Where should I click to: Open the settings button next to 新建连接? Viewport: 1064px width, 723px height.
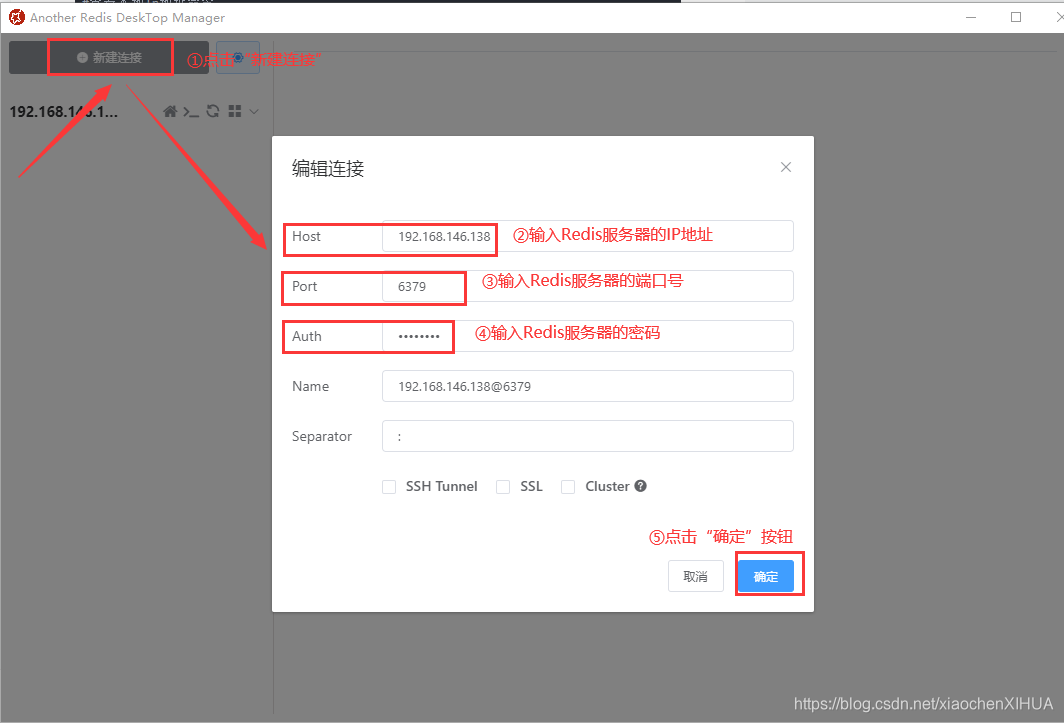click(x=238, y=58)
